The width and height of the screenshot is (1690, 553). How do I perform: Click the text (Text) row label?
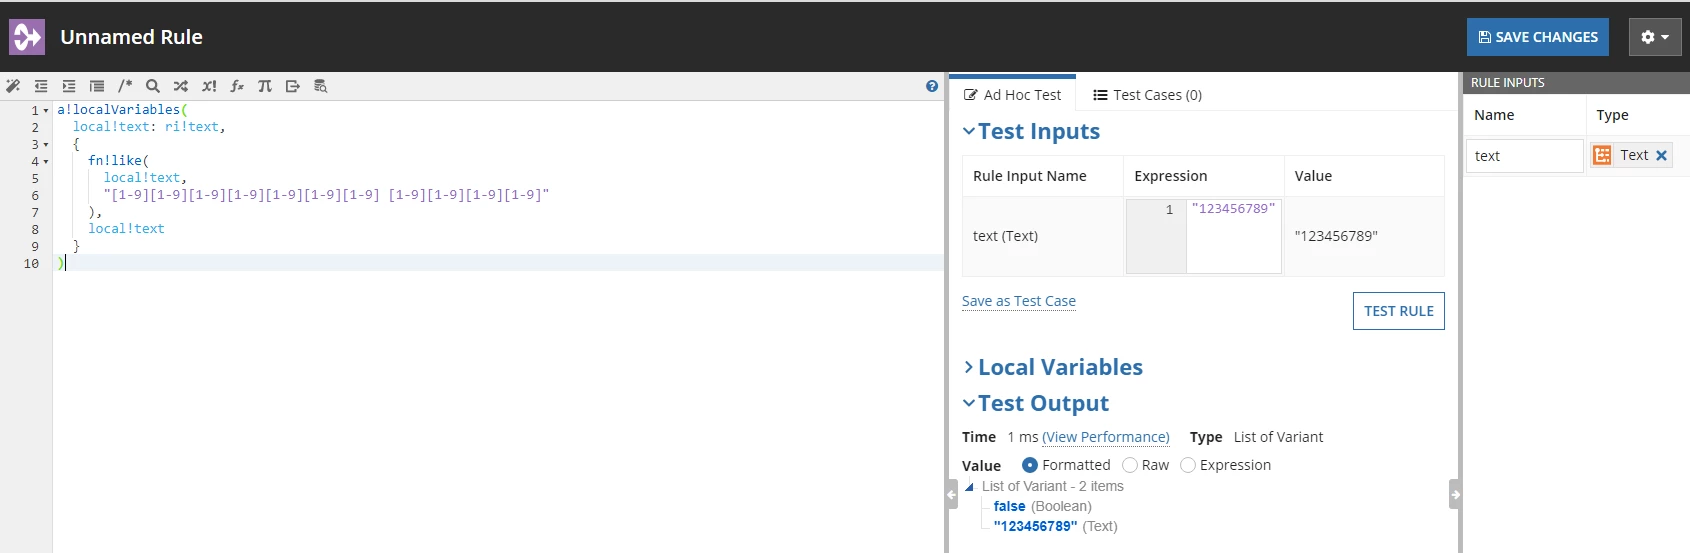tap(1005, 236)
